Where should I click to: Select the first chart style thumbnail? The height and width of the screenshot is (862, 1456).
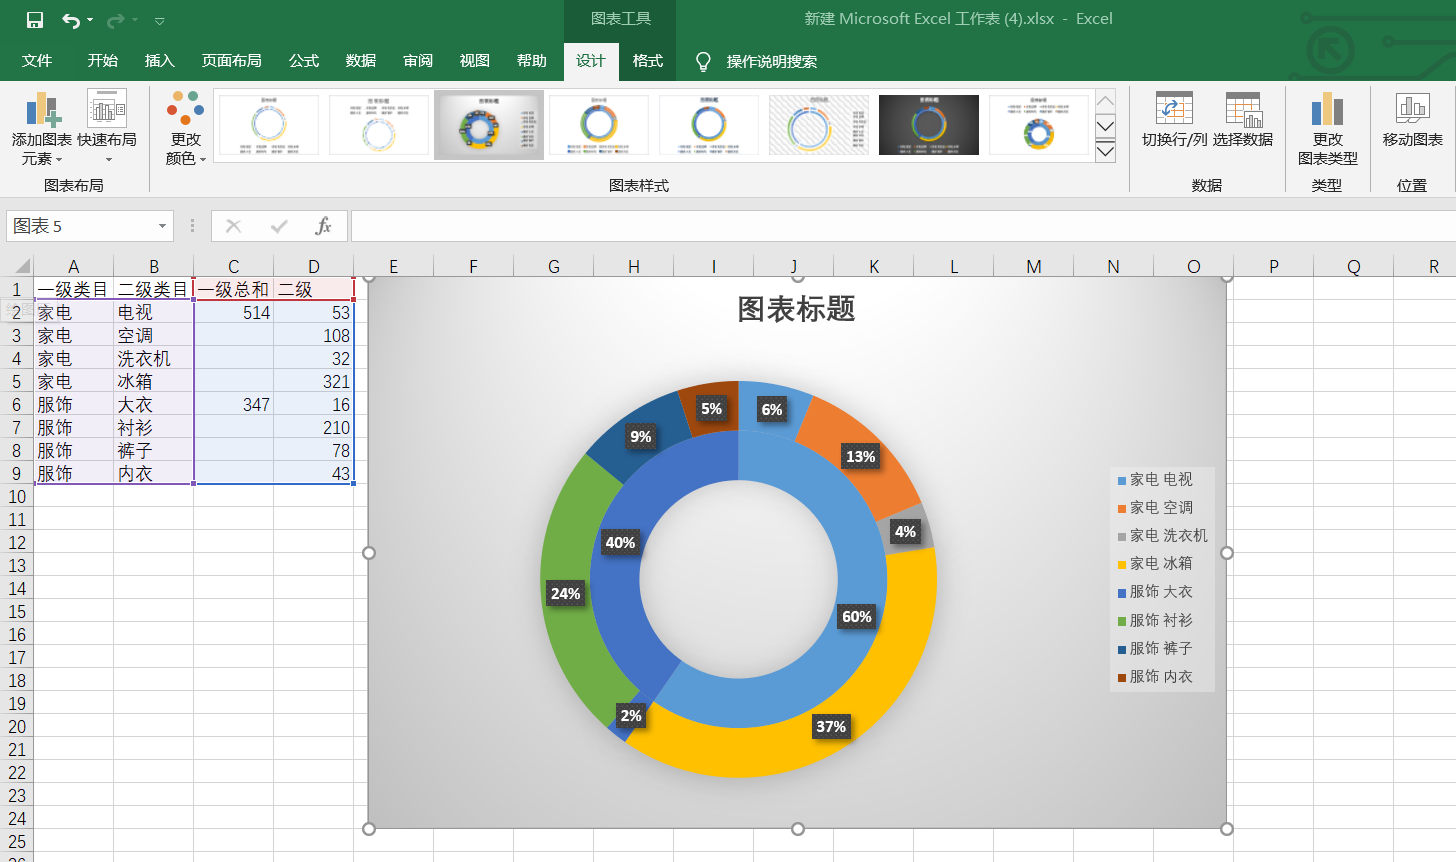[x=269, y=125]
